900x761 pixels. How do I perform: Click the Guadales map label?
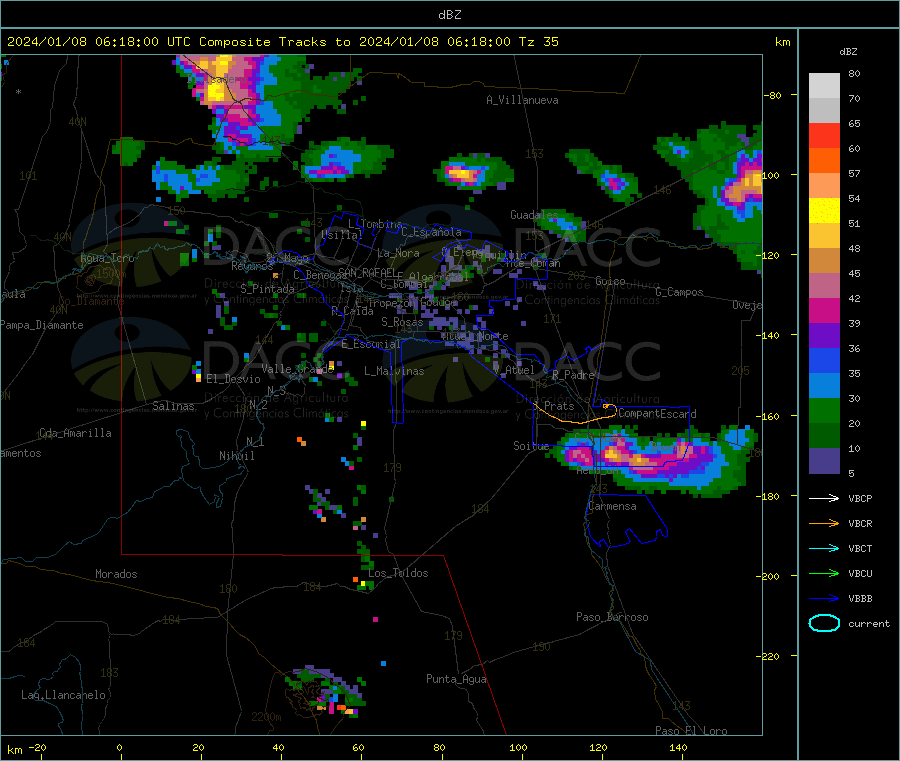534,215
